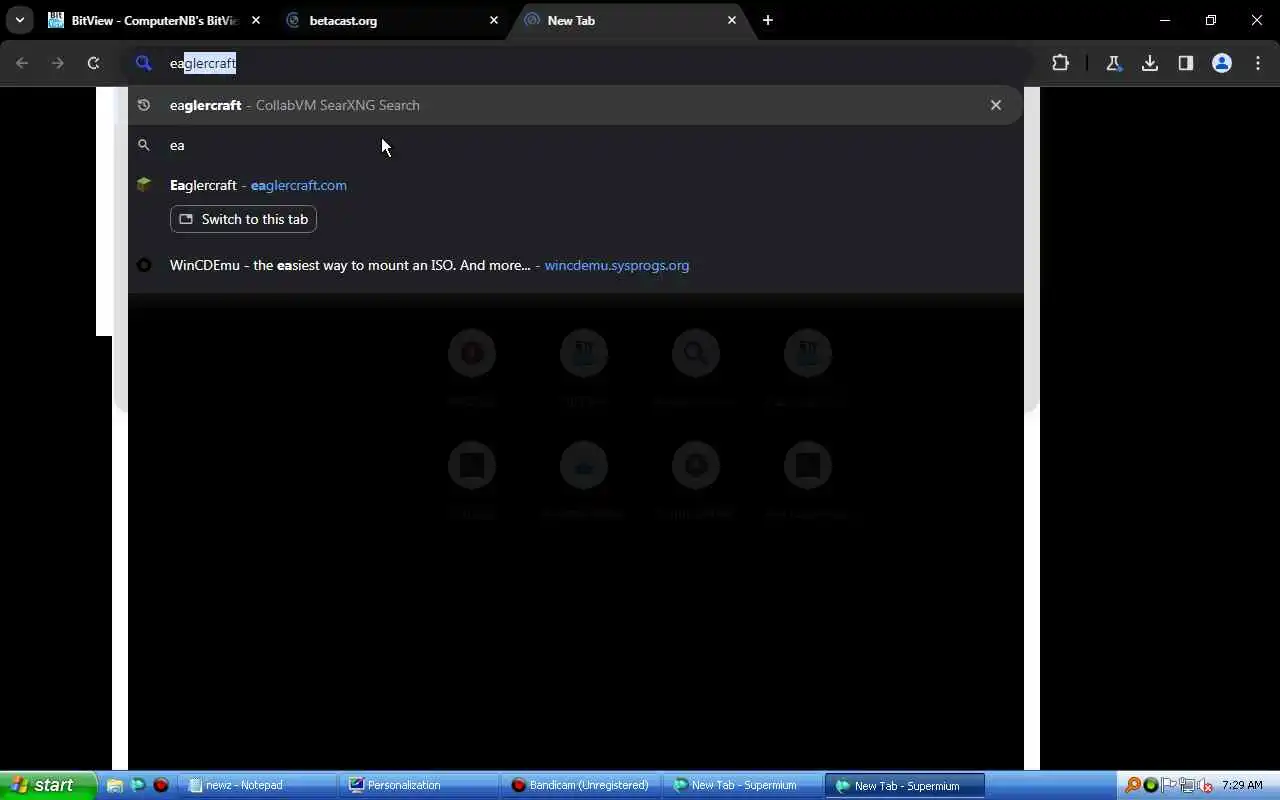Click the WinCDEmu favicon in suggestions
The width and height of the screenshot is (1280, 800).
[x=144, y=265]
